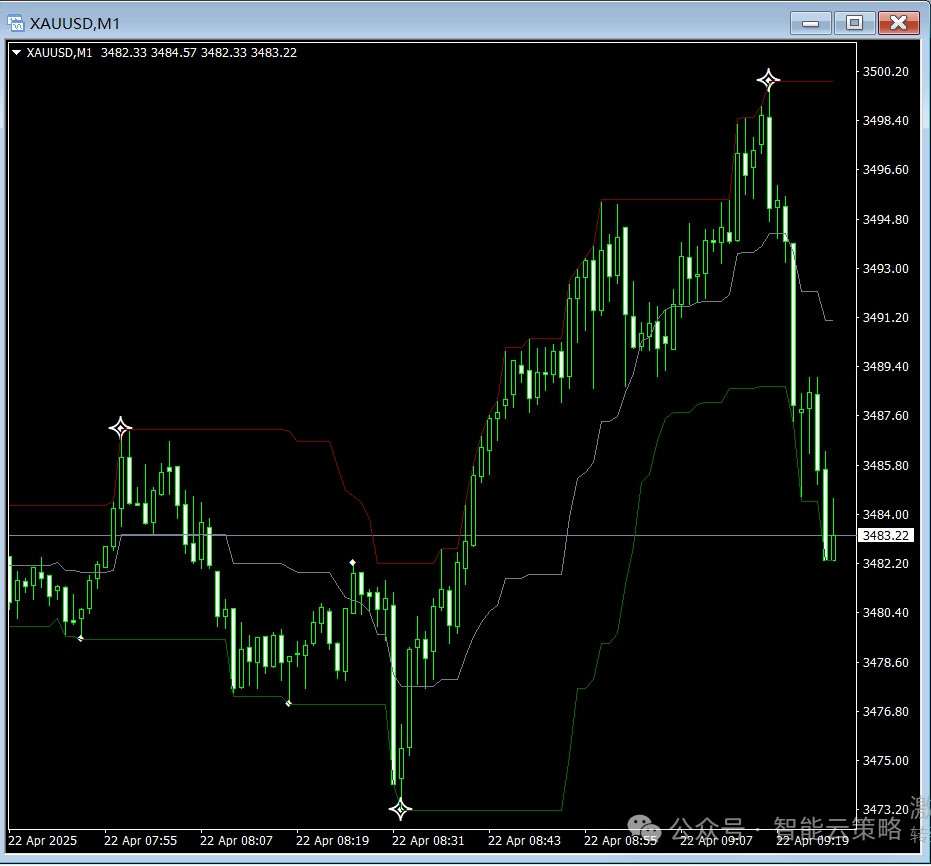
Task: Select the star marker at the 3473 low
Action: point(400,808)
